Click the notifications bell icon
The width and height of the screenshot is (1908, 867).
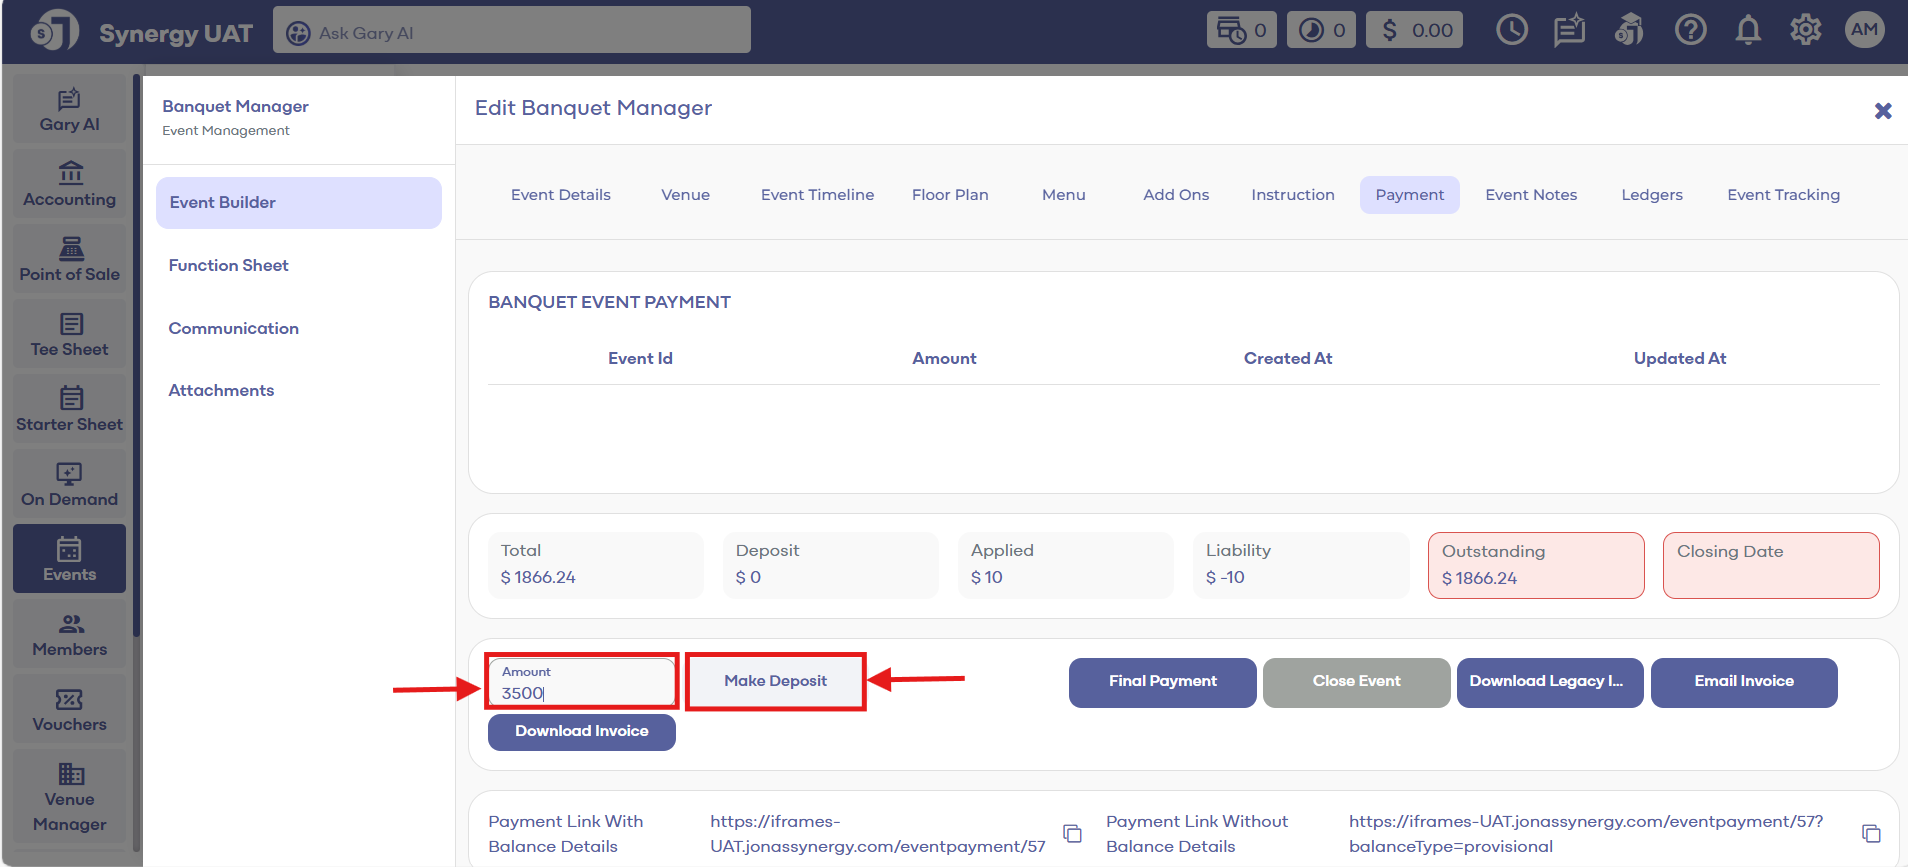tap(1747, 30)
